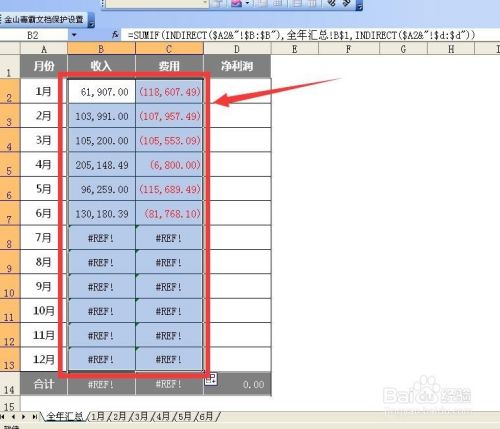The width and height of the screenshot is (500, 429).
Task: Jump to the first sheet tab arrow
Action: point(3,417)
